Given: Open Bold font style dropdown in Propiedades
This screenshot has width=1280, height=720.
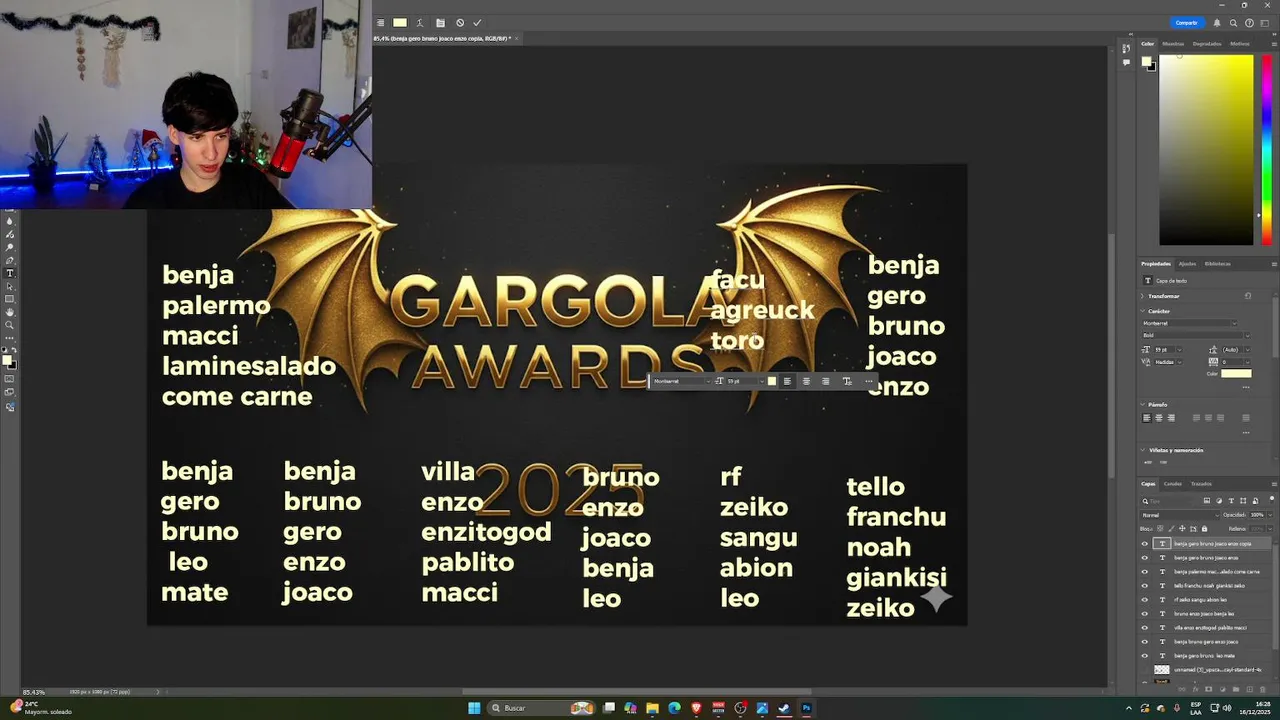Looking at the screenshot, I should 1247,335.
